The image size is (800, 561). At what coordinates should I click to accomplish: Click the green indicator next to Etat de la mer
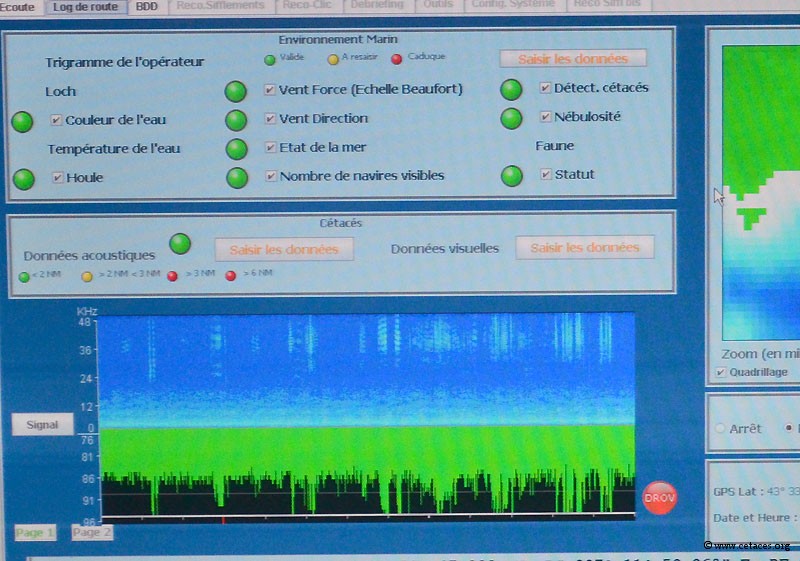click(x=236, y=149)
